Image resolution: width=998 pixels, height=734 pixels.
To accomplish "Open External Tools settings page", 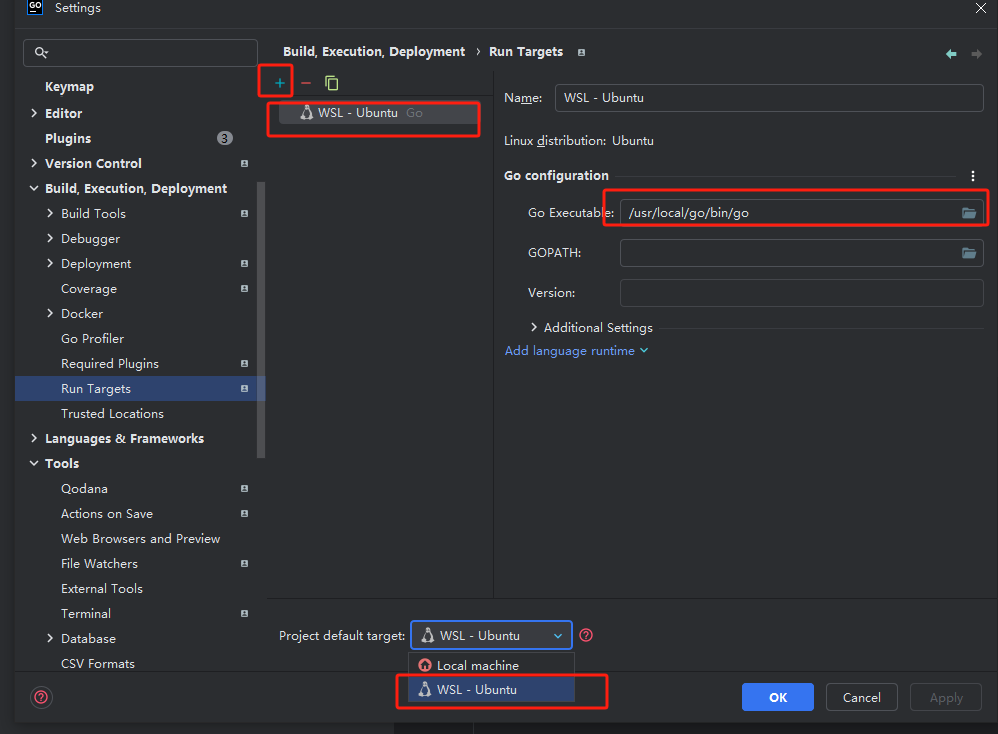I will click(102, 589).
